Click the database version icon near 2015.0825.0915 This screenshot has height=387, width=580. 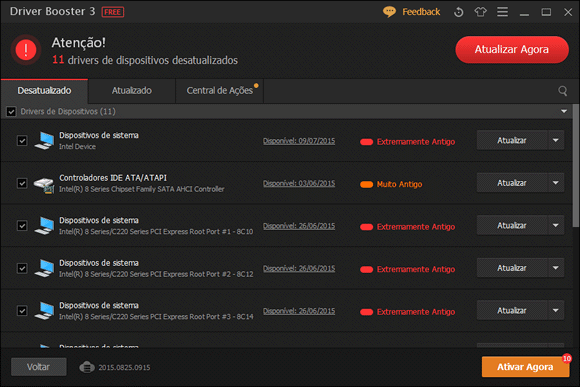point(87,367)
